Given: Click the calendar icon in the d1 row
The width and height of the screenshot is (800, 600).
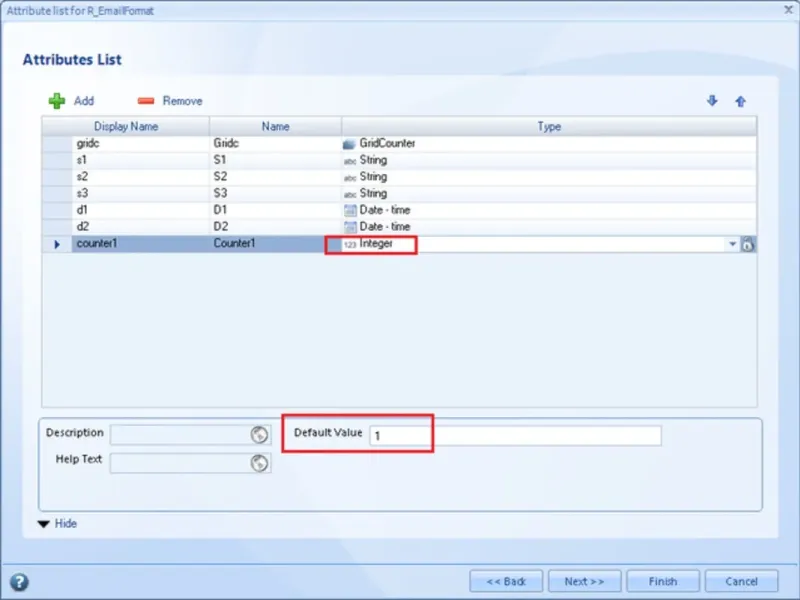Looking at the screenshot, I should [350, 210].
